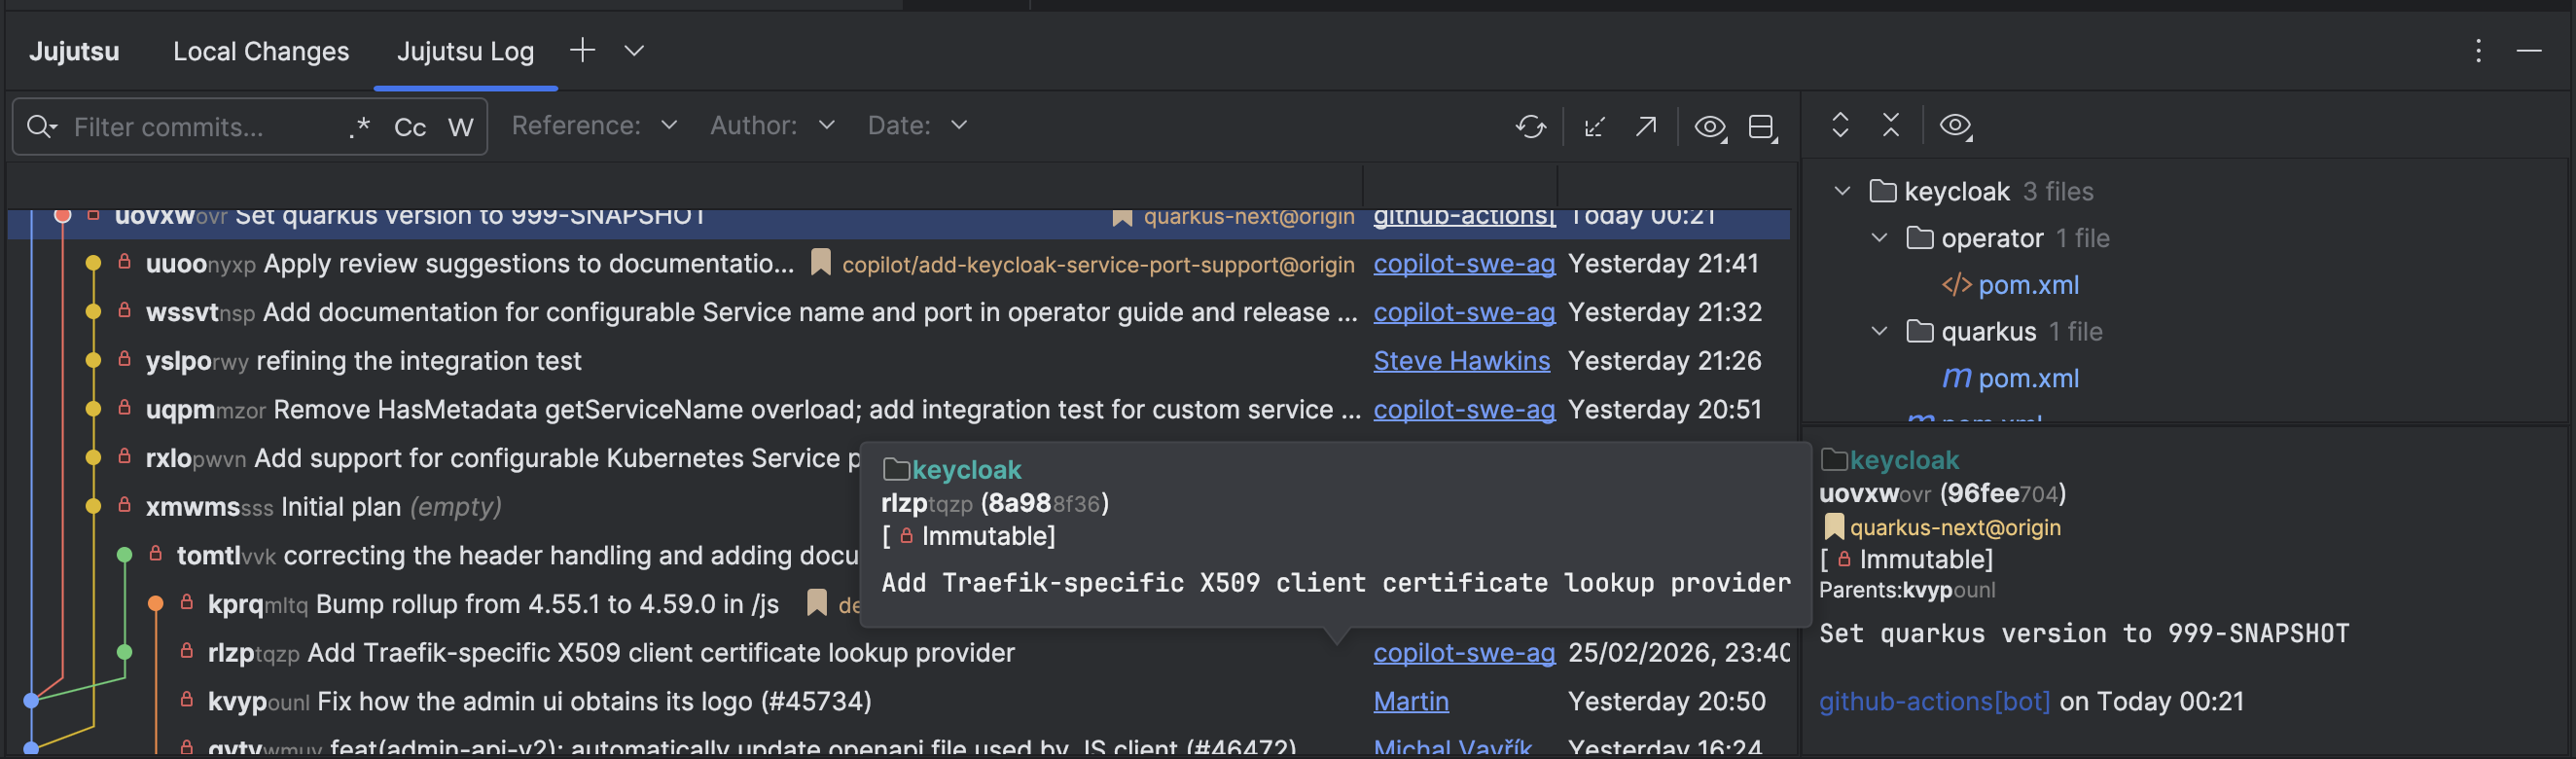Screen dimensions: 2576x759
Task: Select the Jujutsu tool window title
Action: 74,51
